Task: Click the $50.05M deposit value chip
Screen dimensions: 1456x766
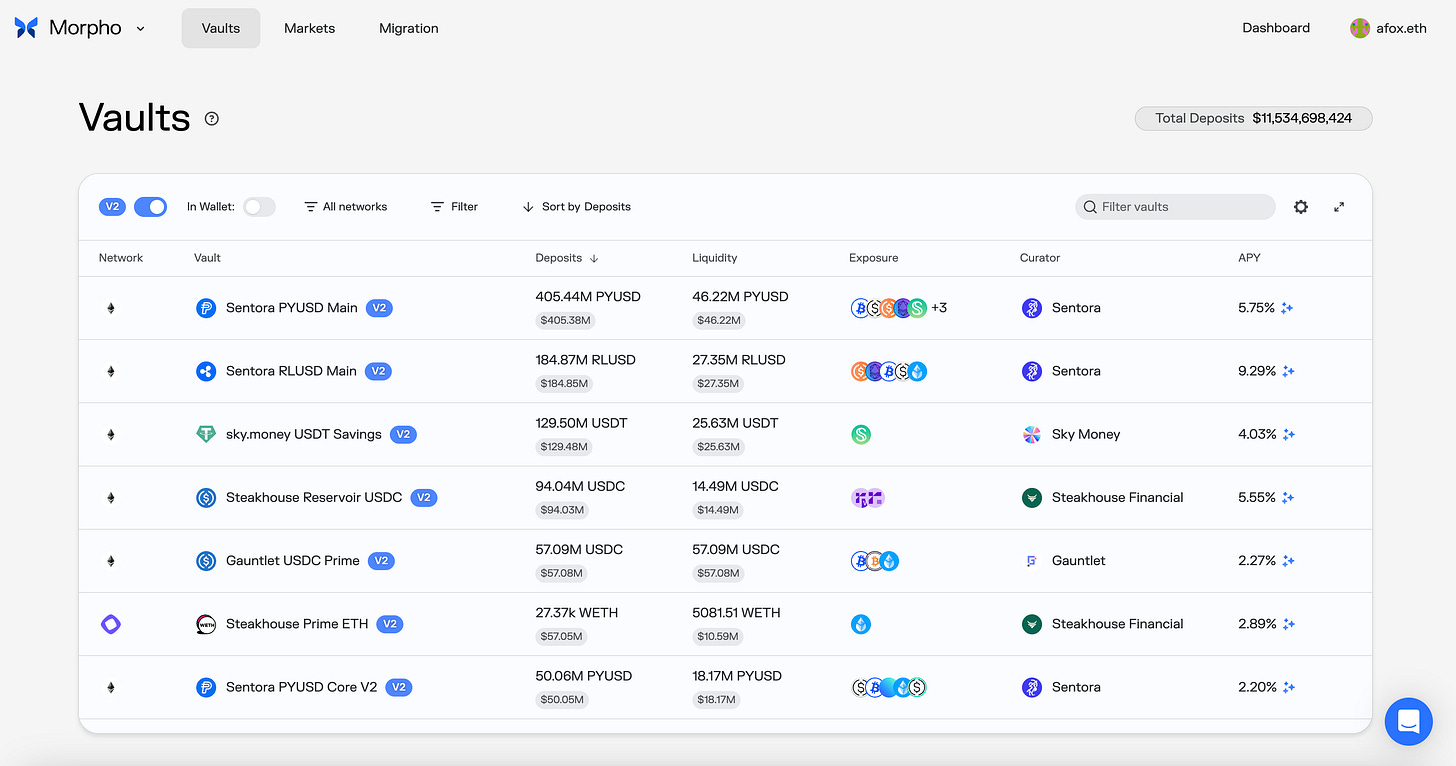Action: pyautogui.click(x=562, y=700)
